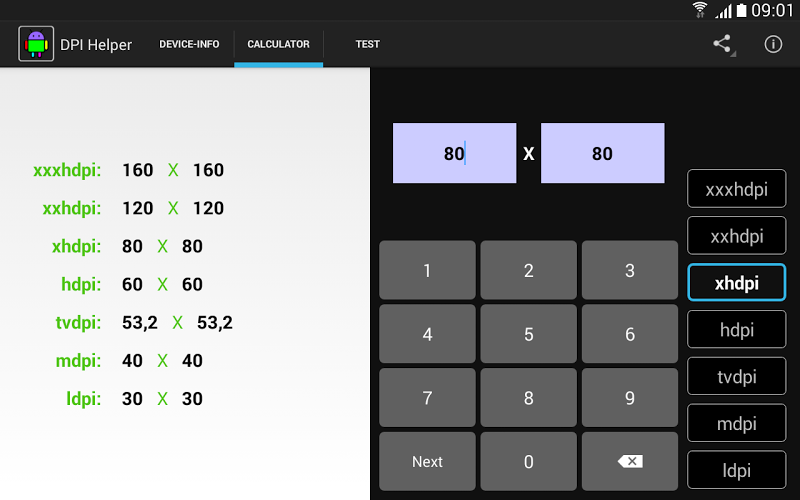Click the second 30 value in ldpi row
This screenshot has width=800, height=500.
pyautogui.click(x=192, y=398)
